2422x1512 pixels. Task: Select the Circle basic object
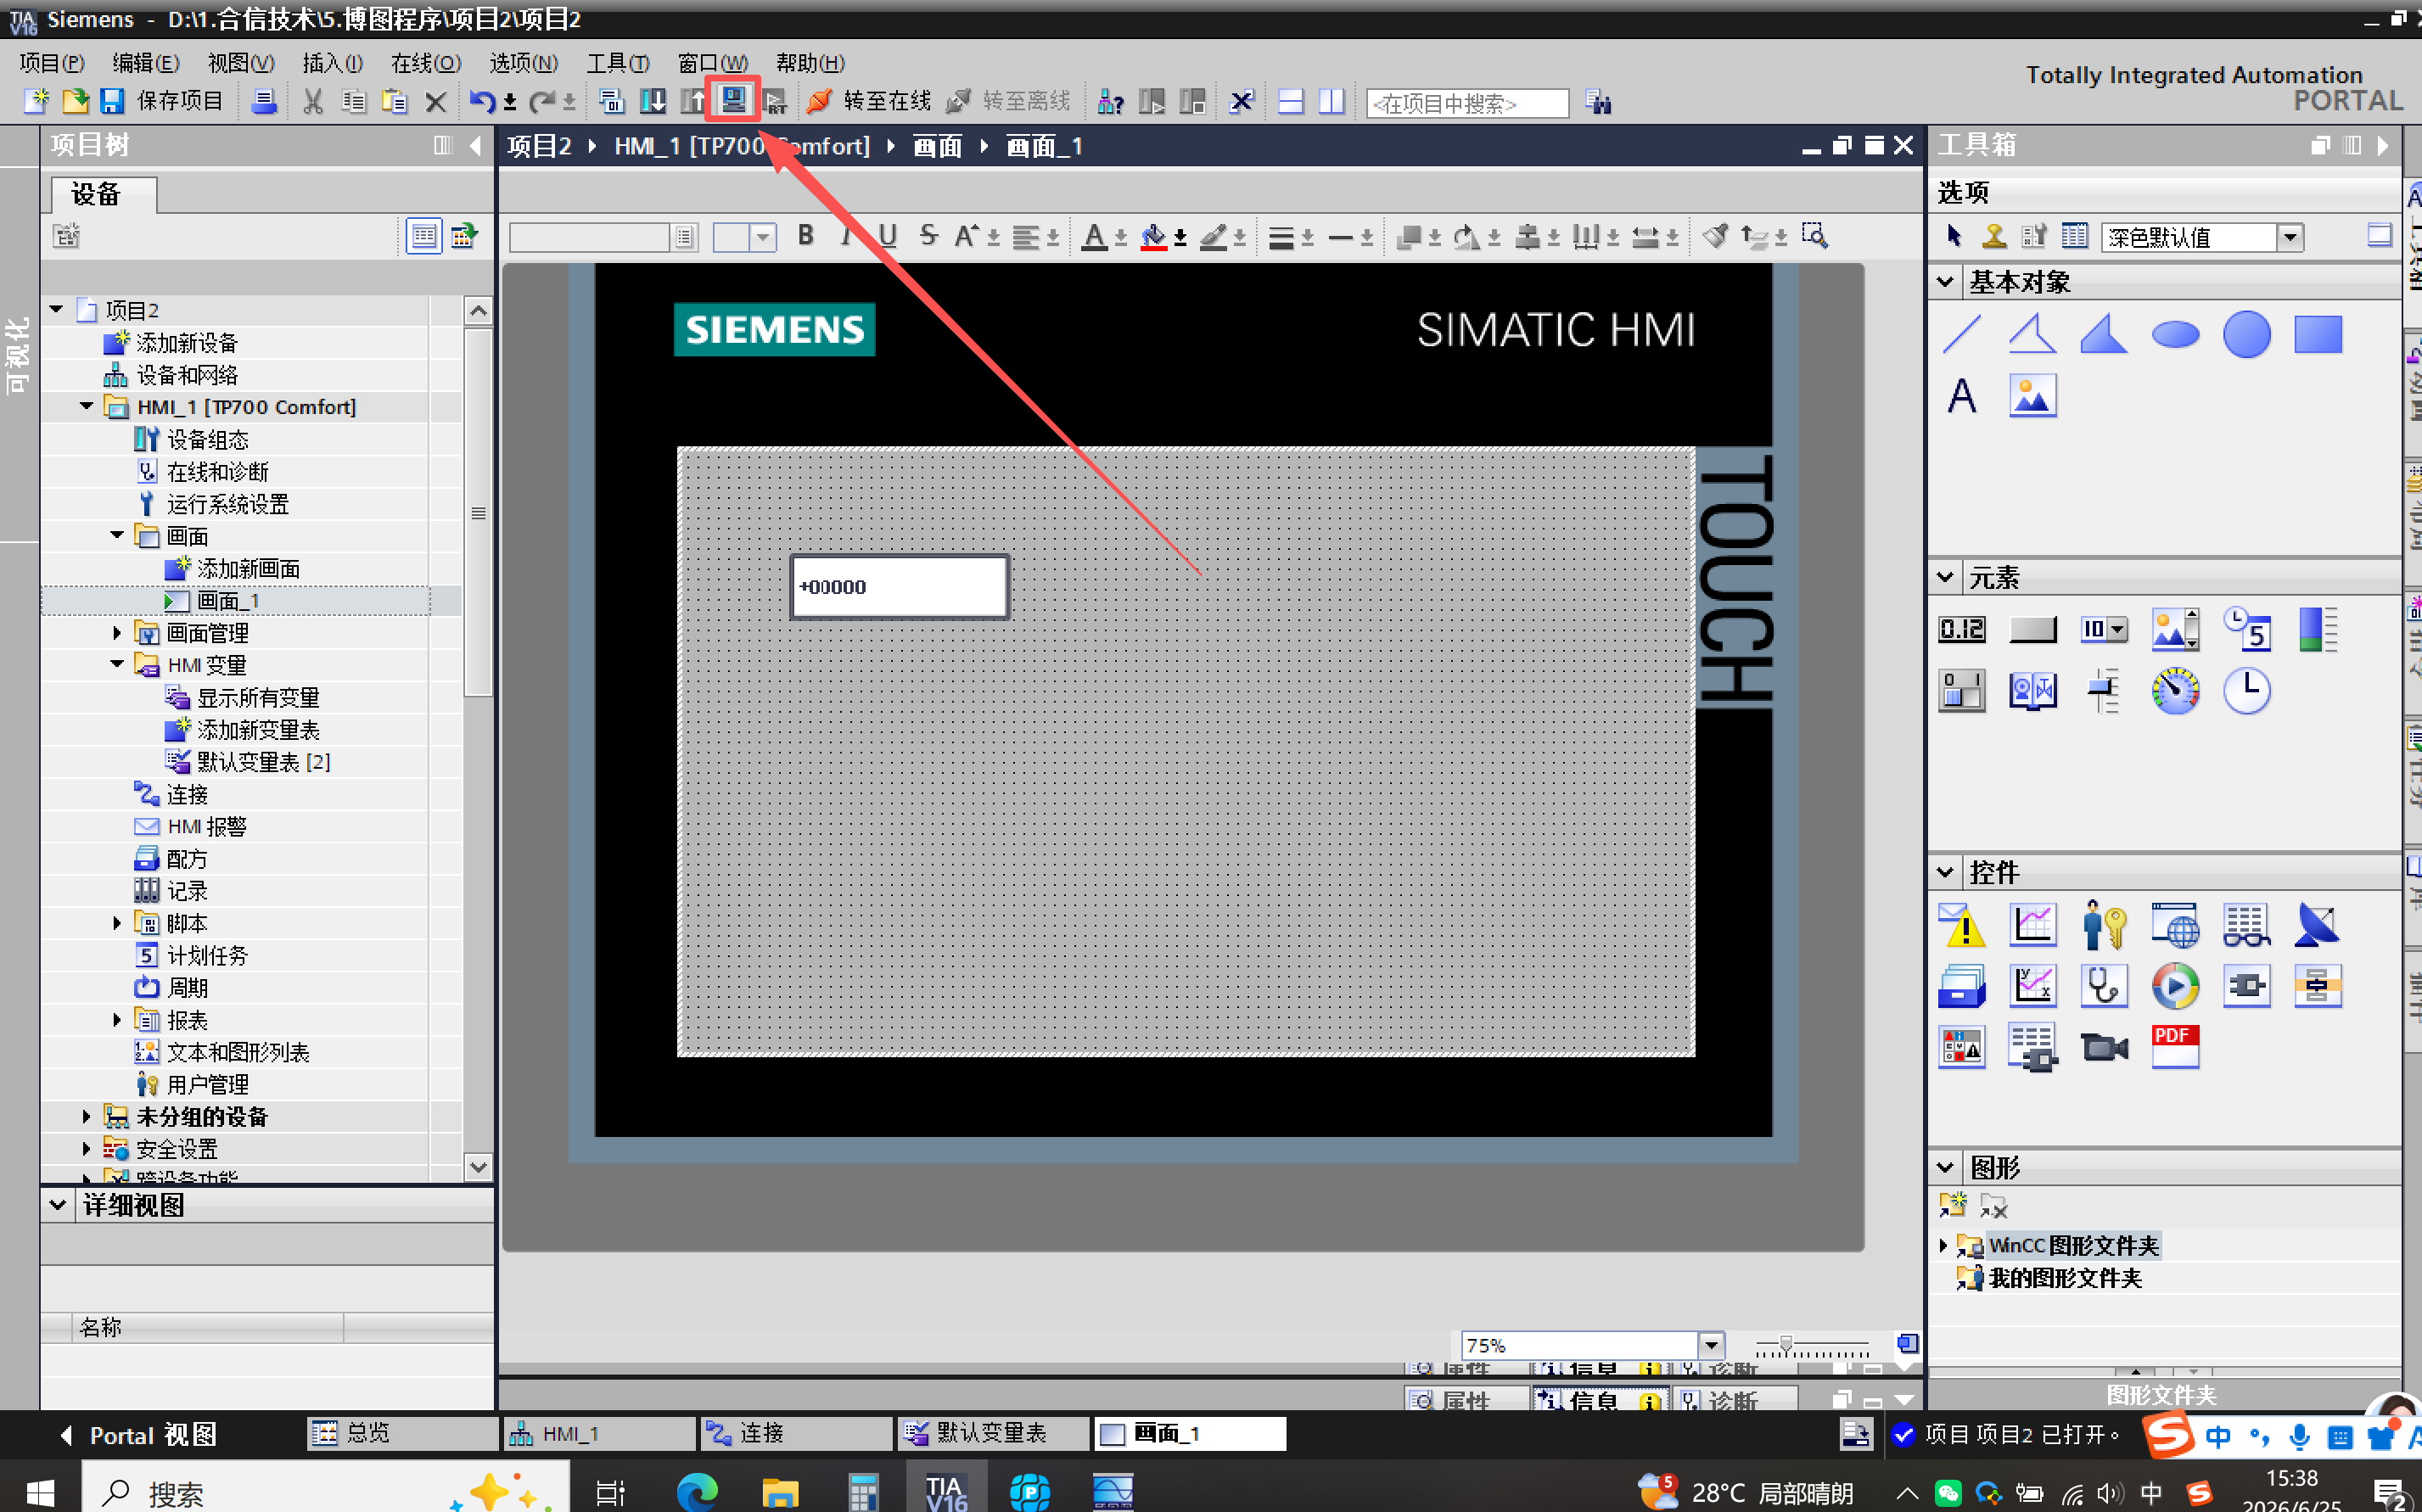[2246, 334]
